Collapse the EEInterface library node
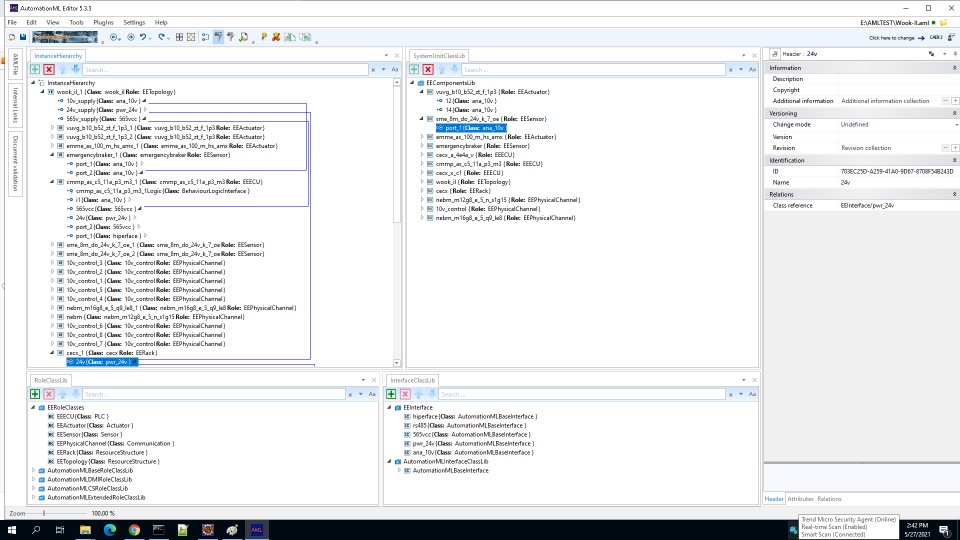 [389, 407]
